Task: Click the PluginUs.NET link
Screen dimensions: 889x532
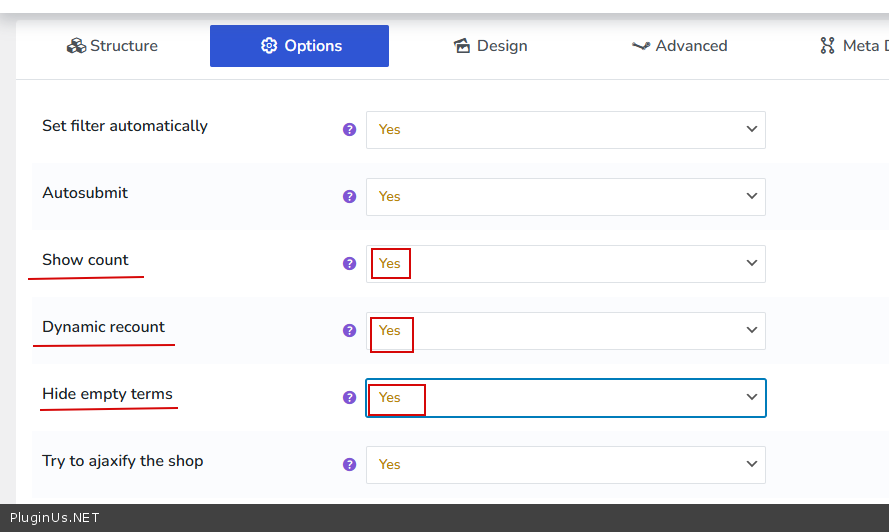Action: coord(54,518)
